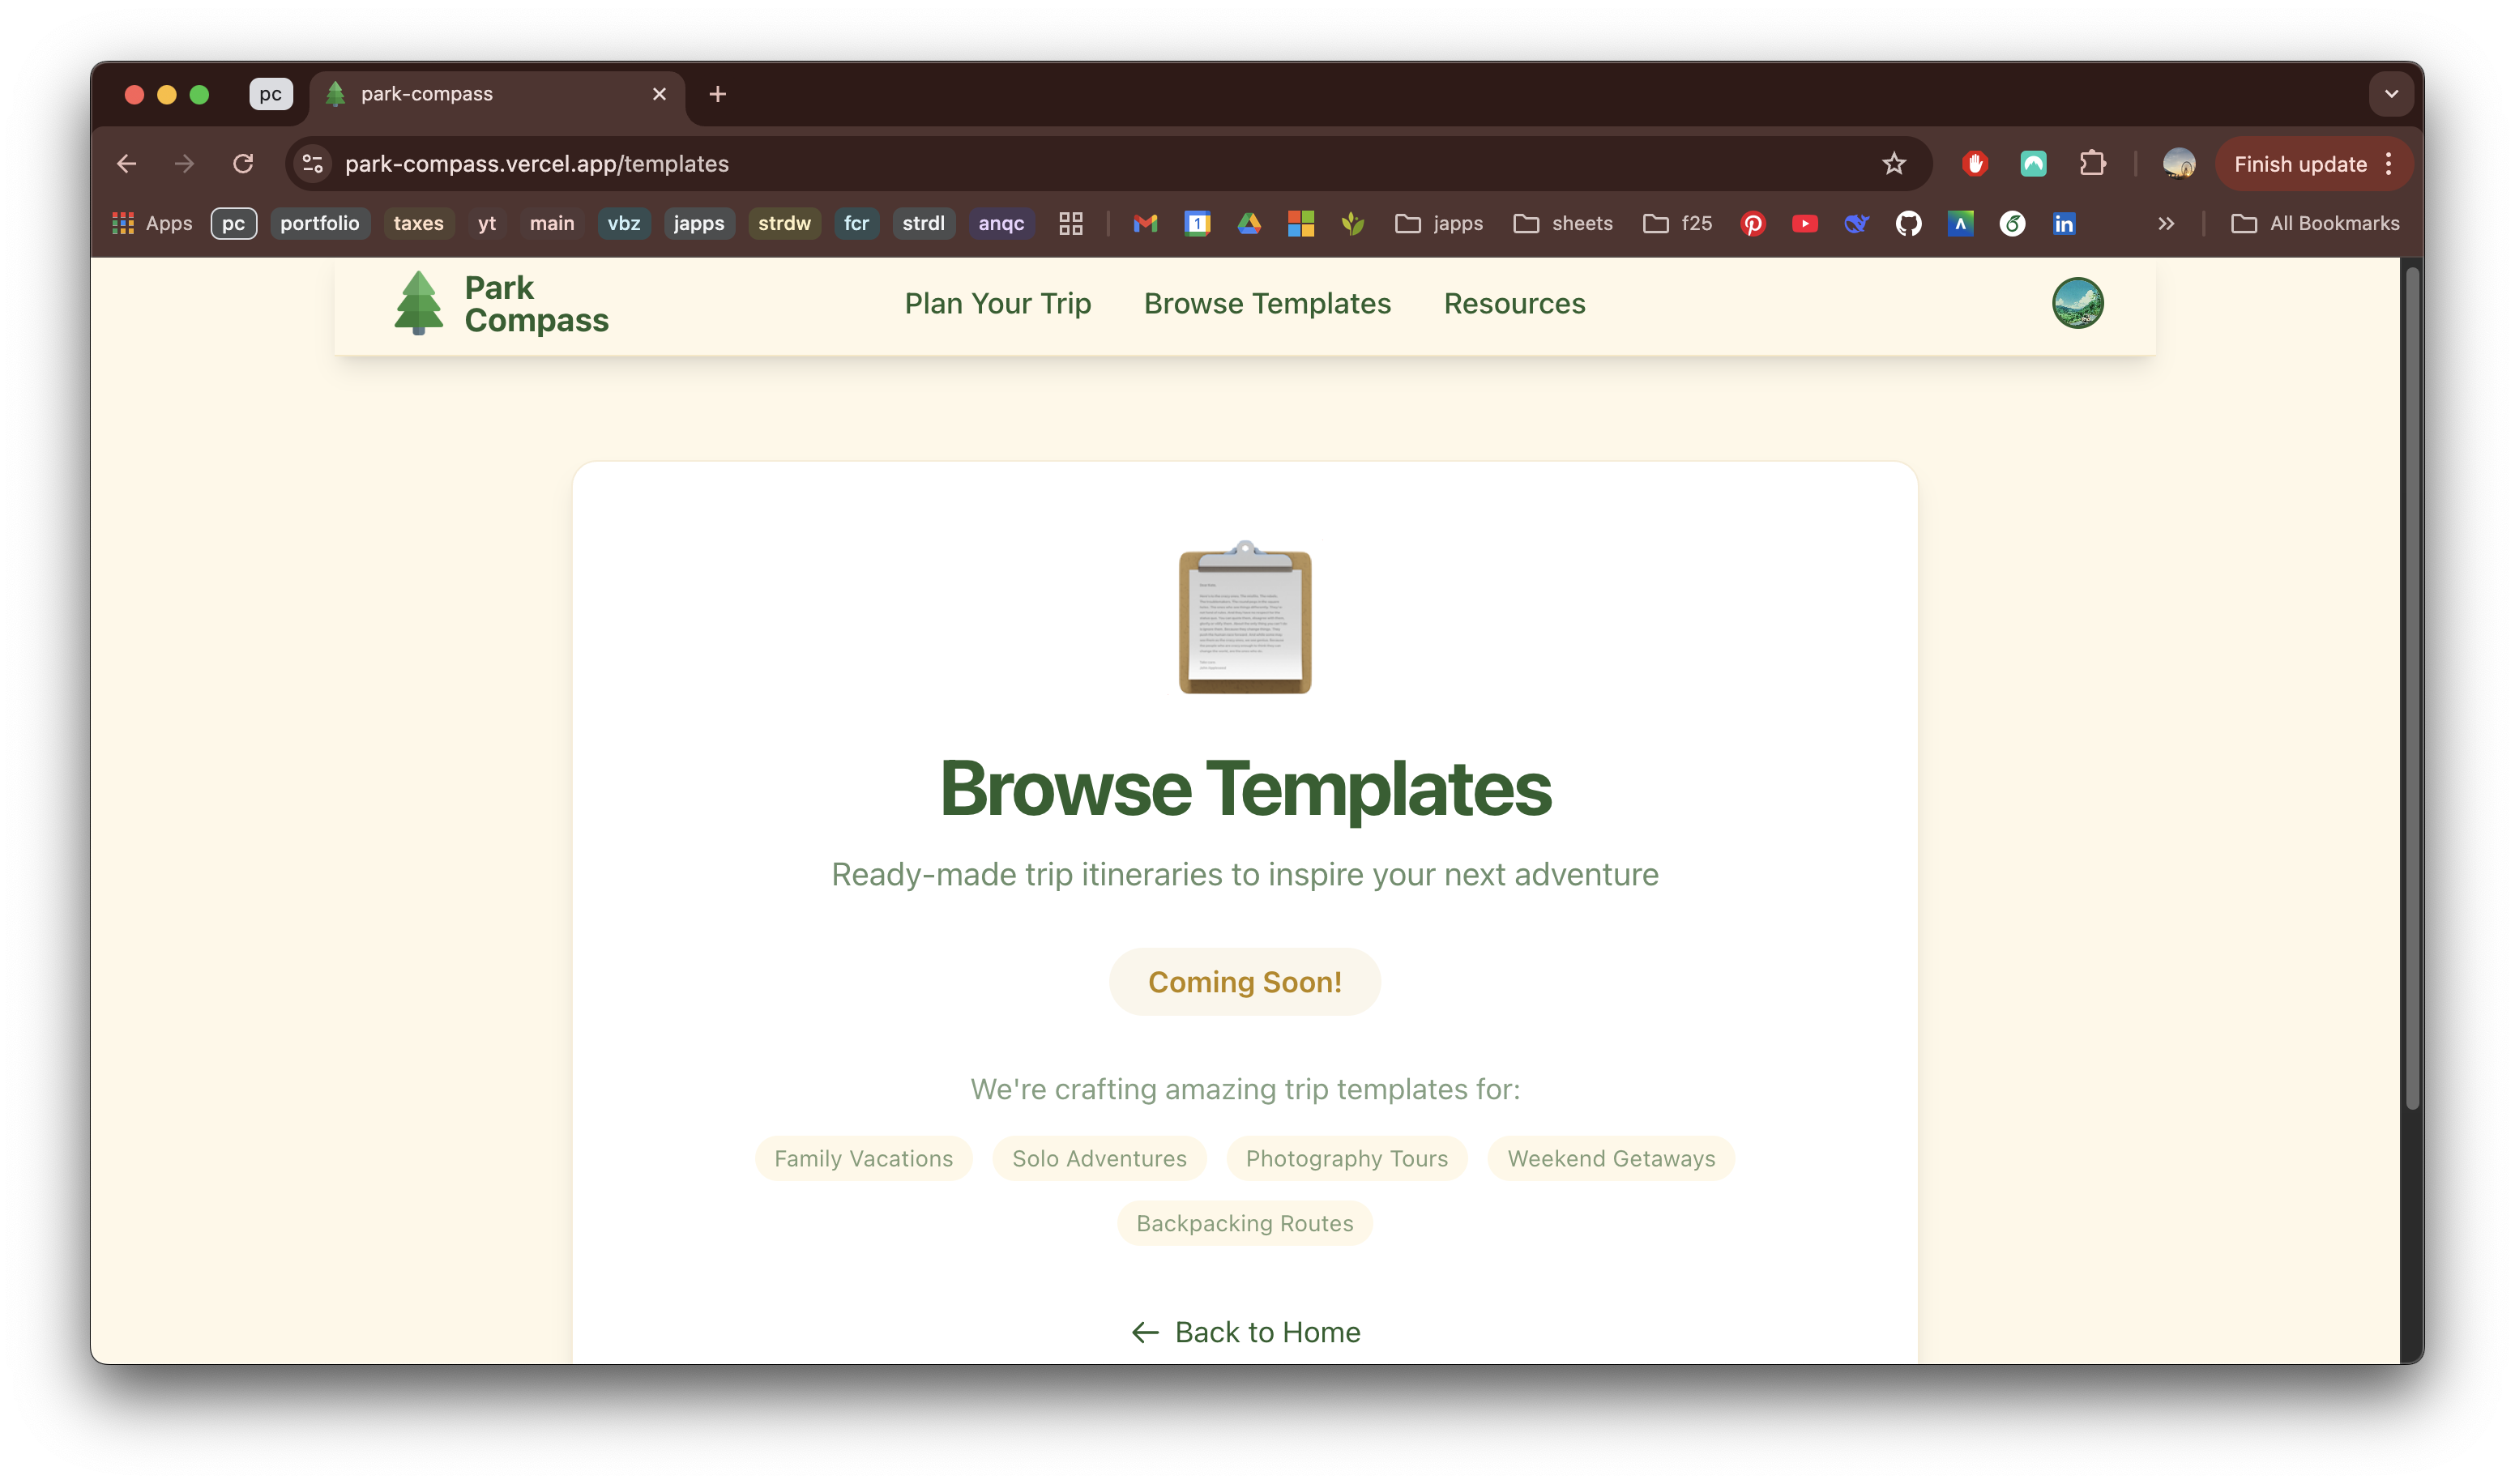Open the strdw bookmark

784,223
